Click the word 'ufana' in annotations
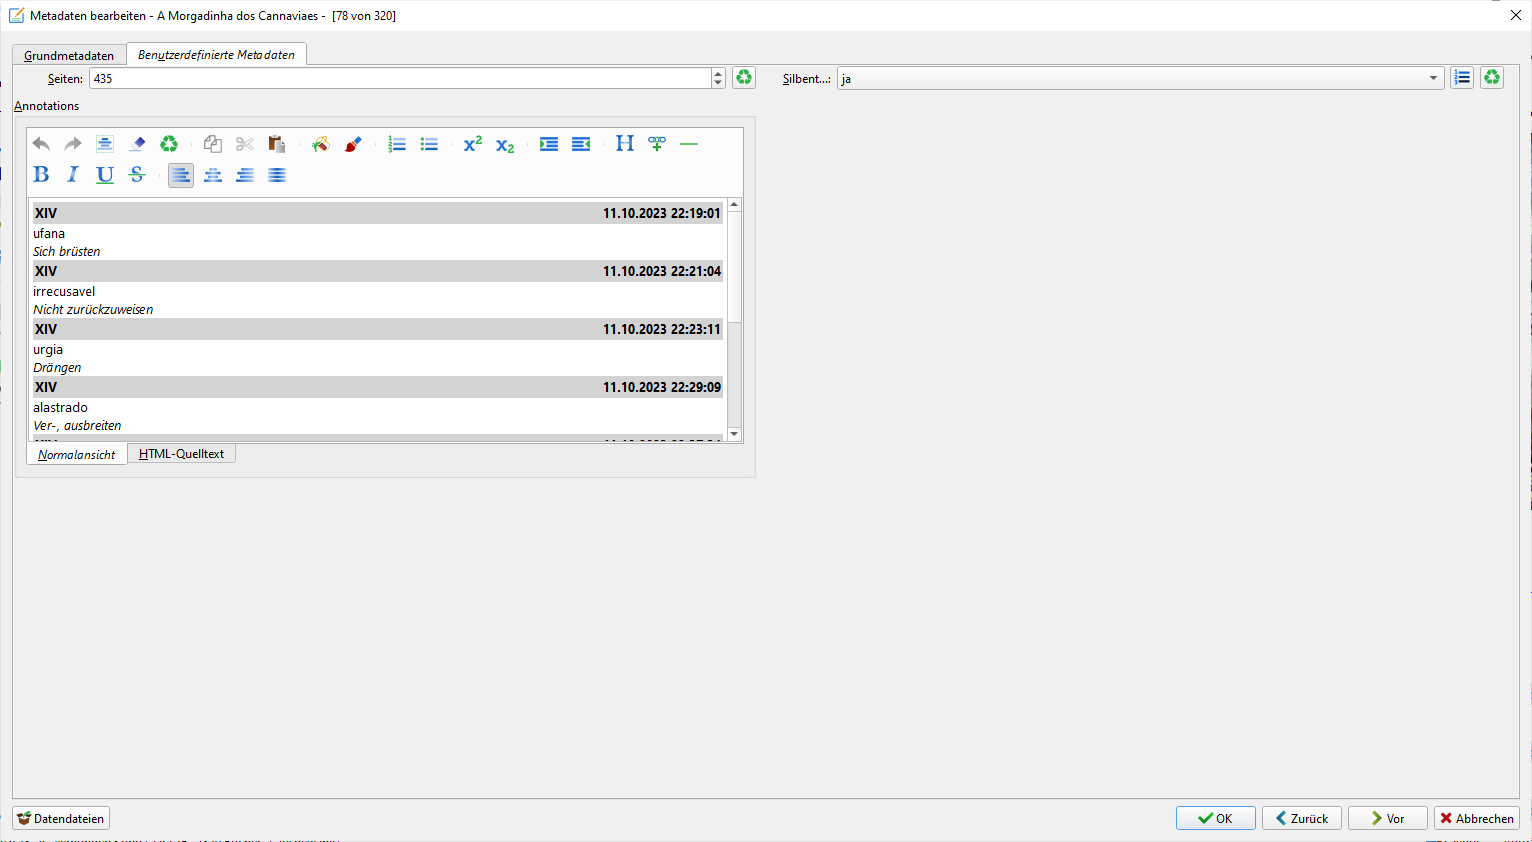 coord(49,233)
